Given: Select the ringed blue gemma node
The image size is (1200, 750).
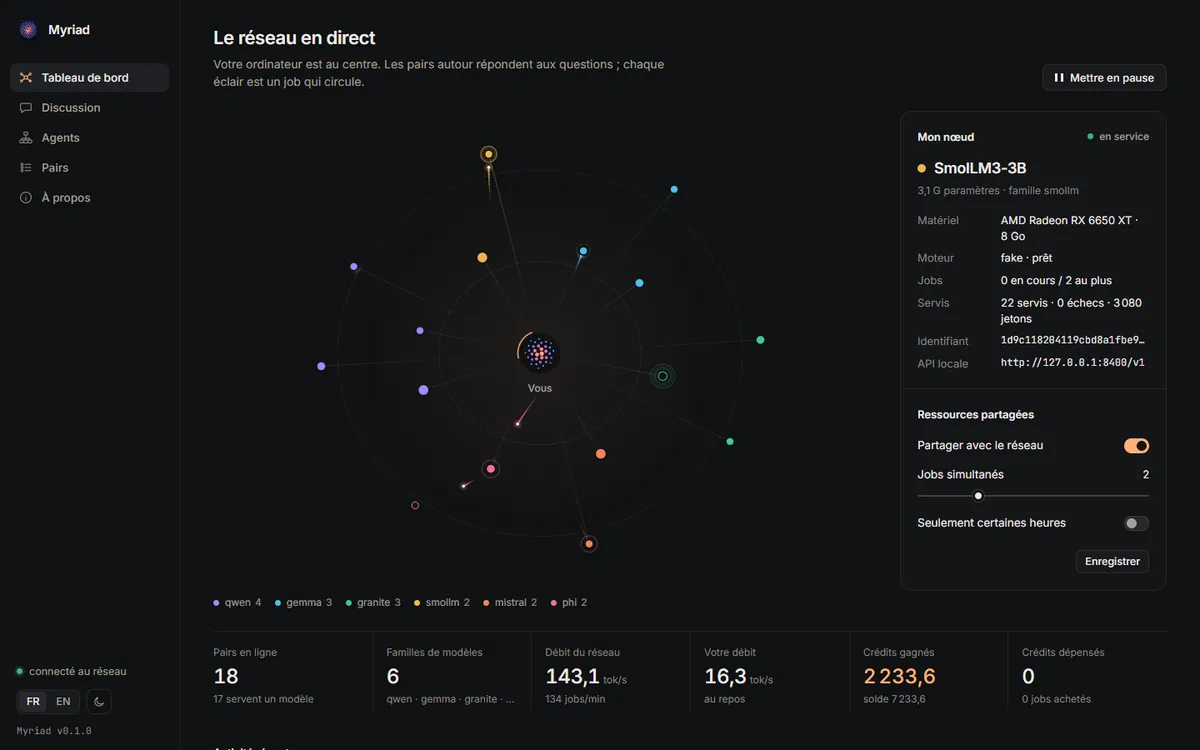Looking at the screenshot, I should click(583, 251).
